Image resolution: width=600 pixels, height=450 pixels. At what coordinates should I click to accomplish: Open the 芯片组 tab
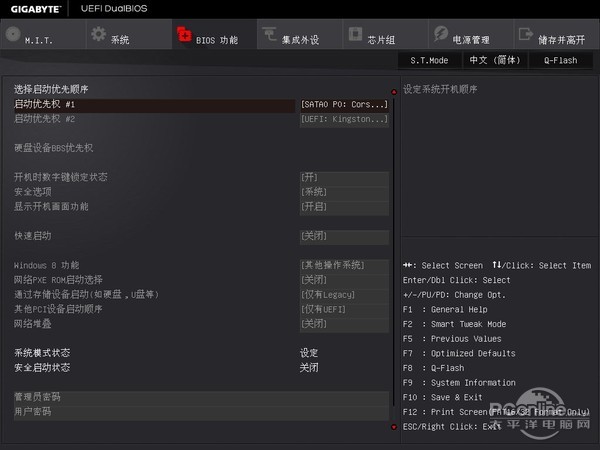pos(386,34)
